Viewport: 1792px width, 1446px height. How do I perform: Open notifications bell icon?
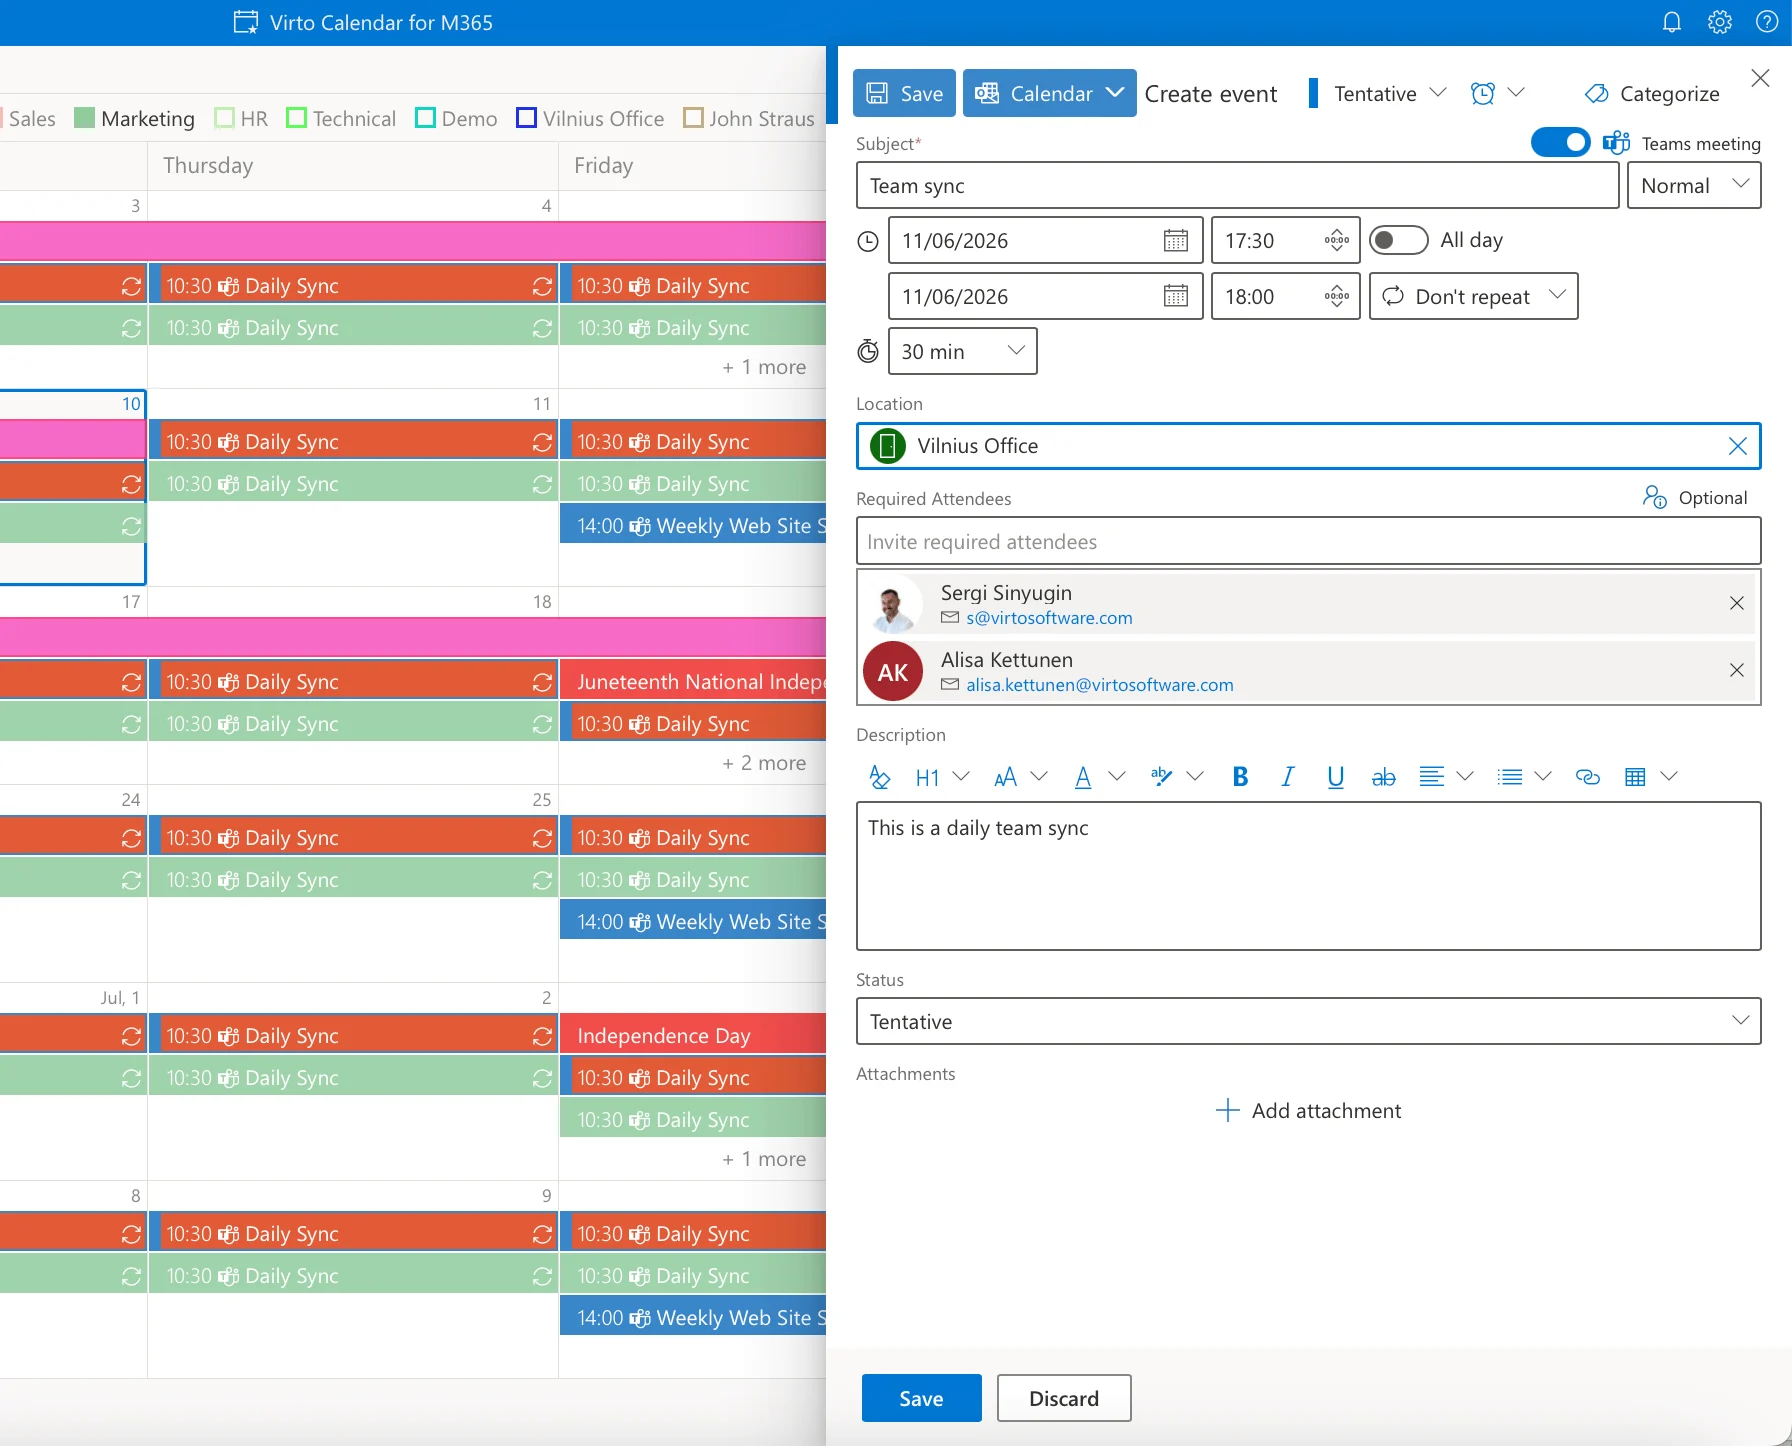point(1671,22)
